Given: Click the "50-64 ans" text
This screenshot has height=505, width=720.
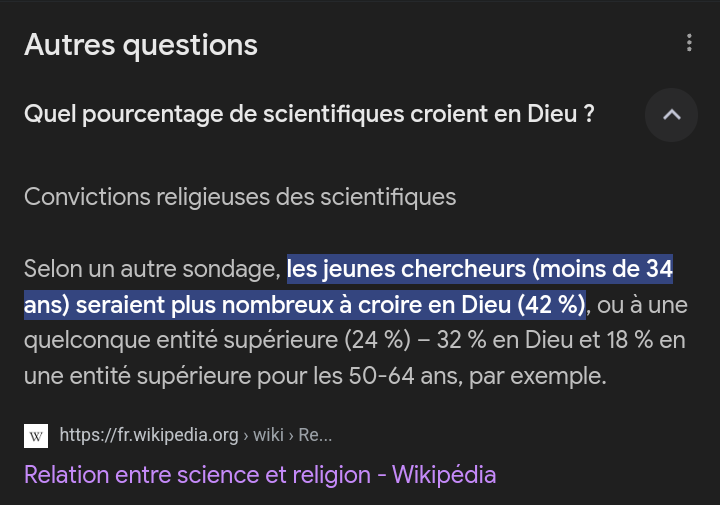Looking at the screenshot, I should coord(393,376).
